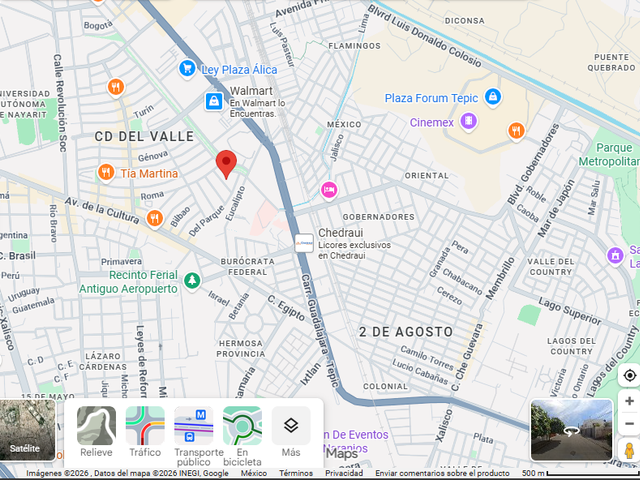Click the DICONSA label
This screenshot has height=480, width=640.
tap(464, 20)
